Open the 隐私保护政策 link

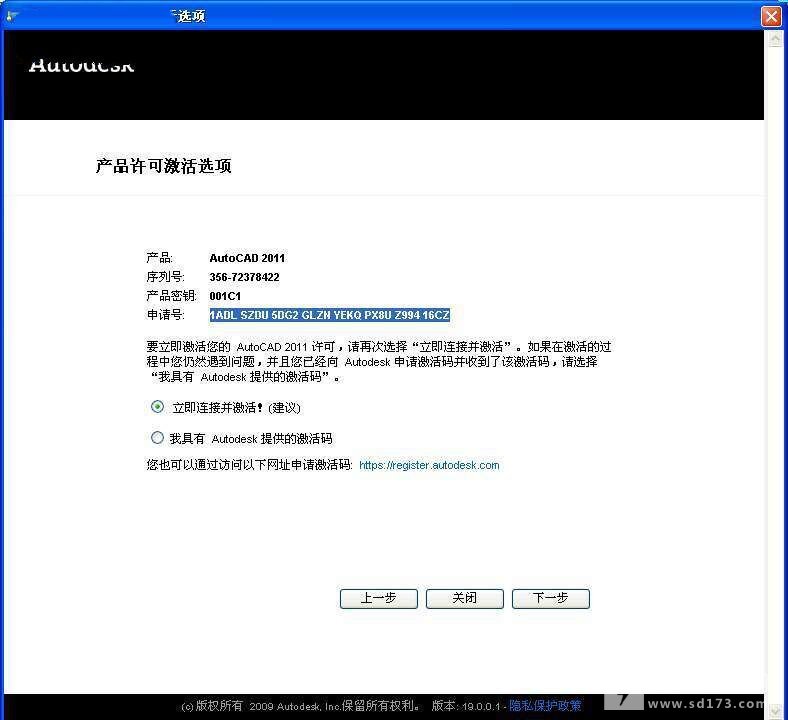click(x=545, y=706)
